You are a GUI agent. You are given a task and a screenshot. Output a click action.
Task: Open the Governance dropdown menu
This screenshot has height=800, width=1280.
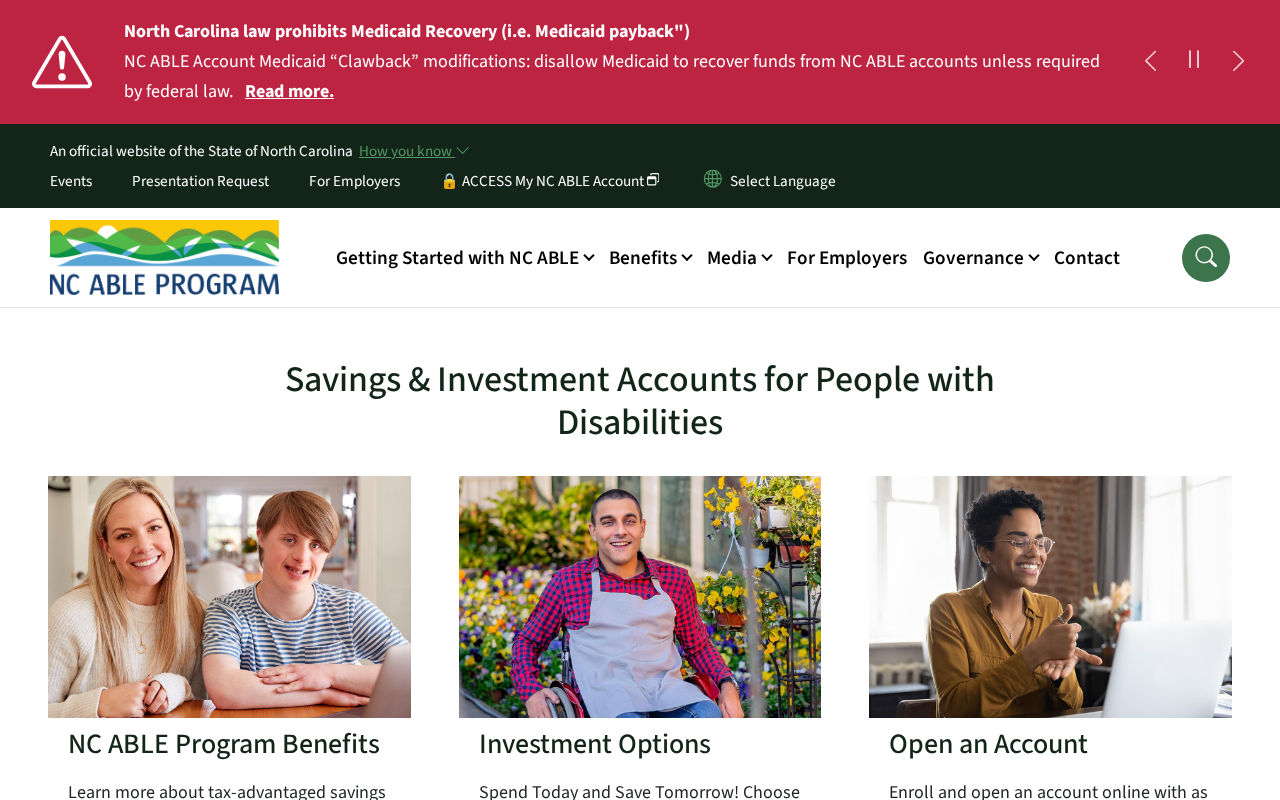pos(980,258)
